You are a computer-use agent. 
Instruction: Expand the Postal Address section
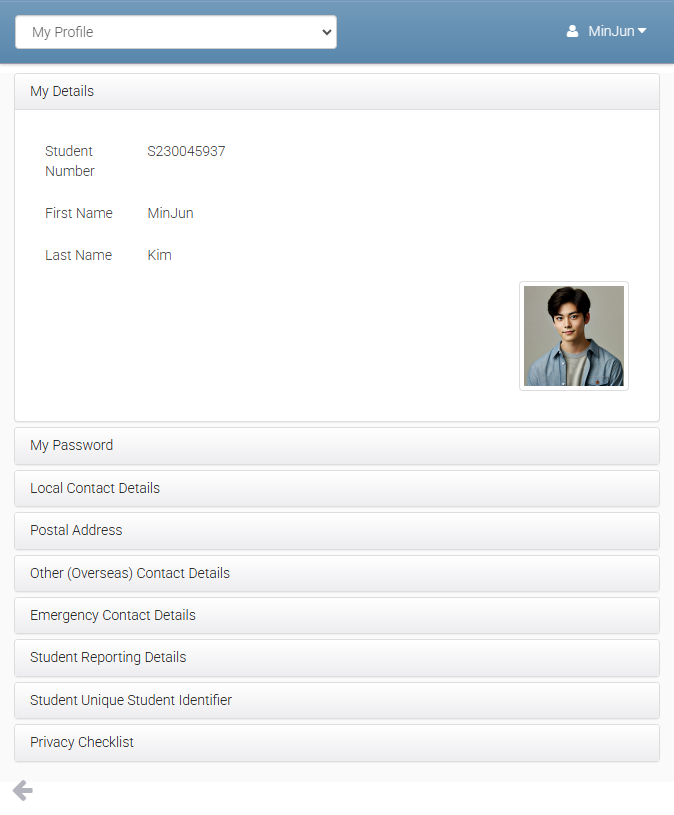(x=336, y=530)
